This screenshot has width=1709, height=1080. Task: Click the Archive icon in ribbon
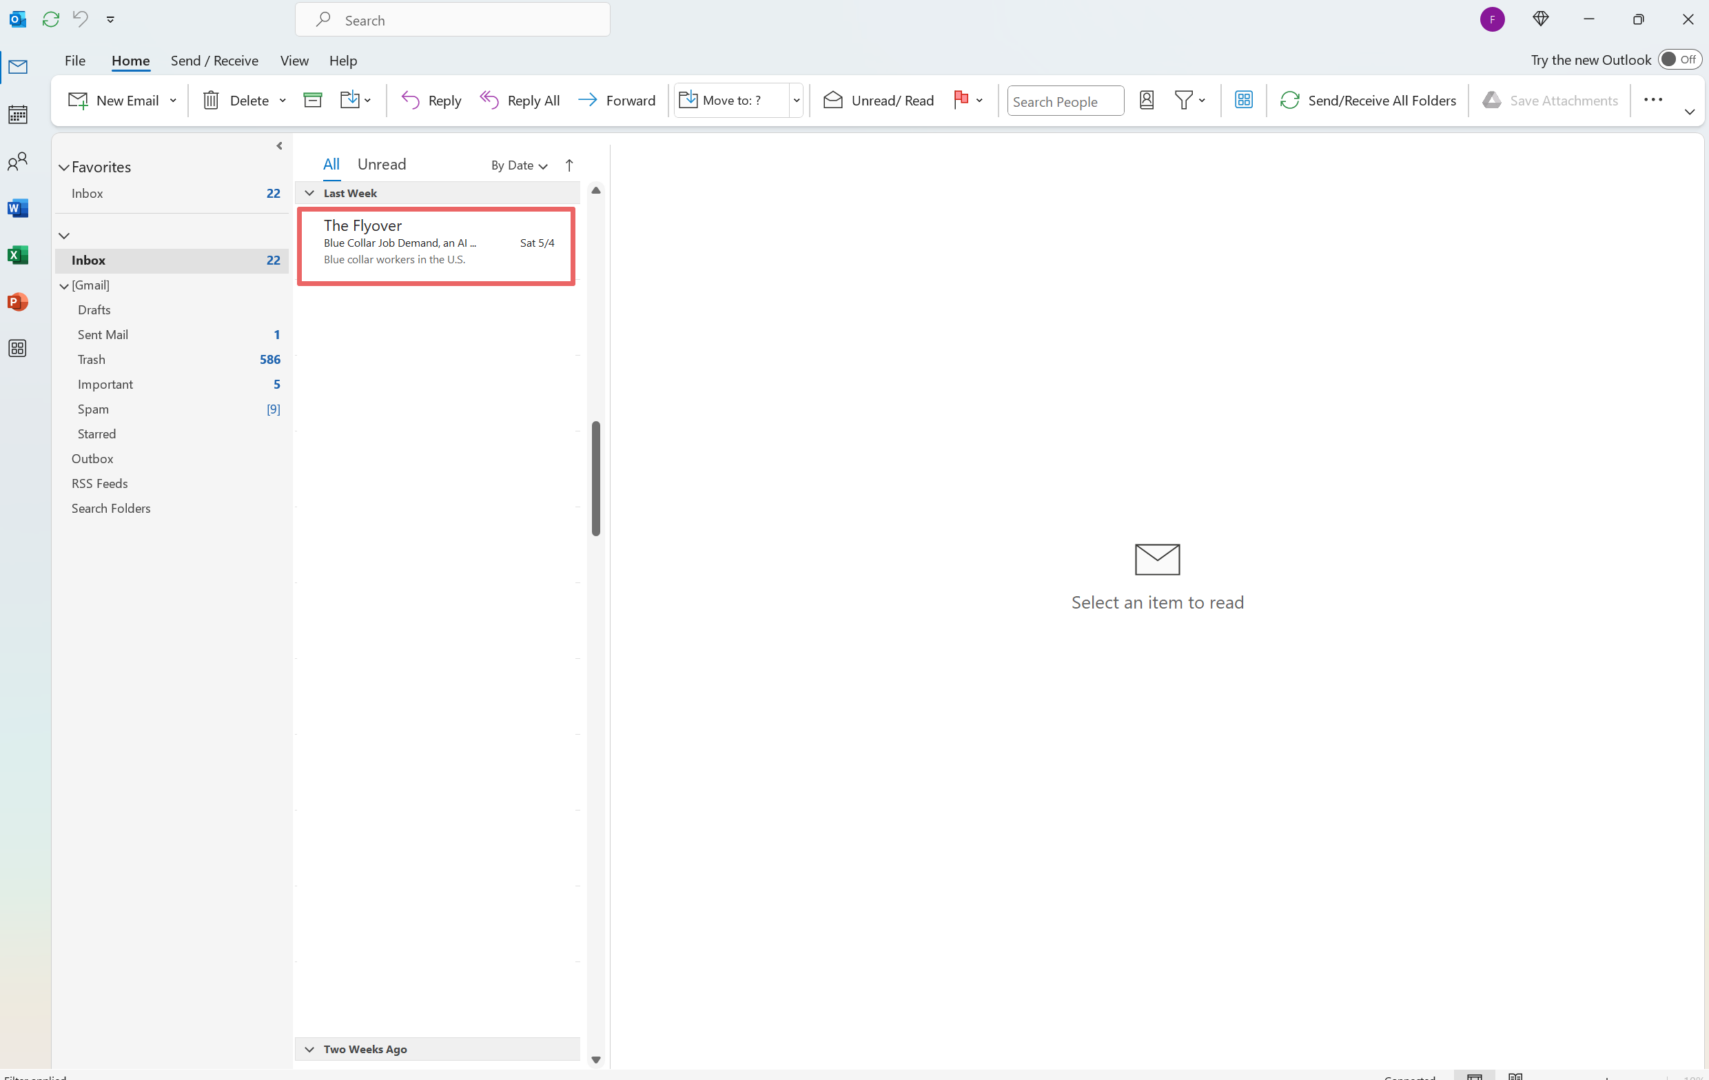click(x=313, y=100)
